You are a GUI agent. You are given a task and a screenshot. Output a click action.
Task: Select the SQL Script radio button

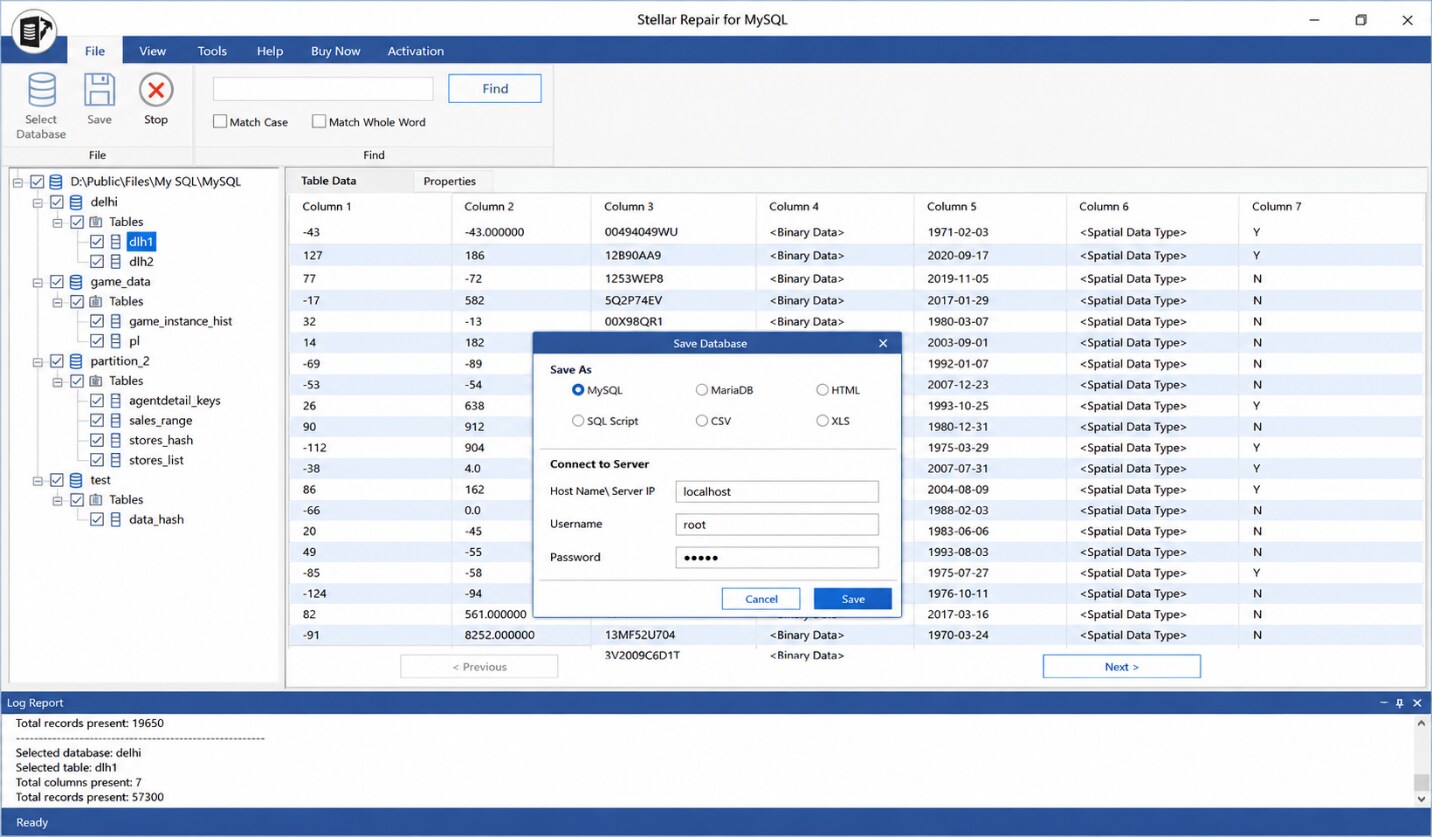pos(578,421)
